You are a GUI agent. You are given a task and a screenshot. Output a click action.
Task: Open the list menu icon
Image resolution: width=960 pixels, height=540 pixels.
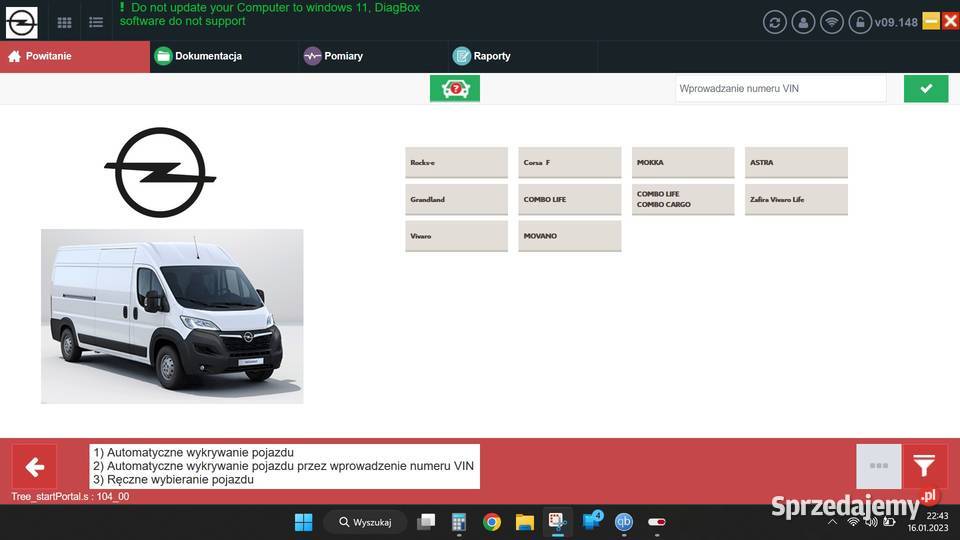[96, 23]
